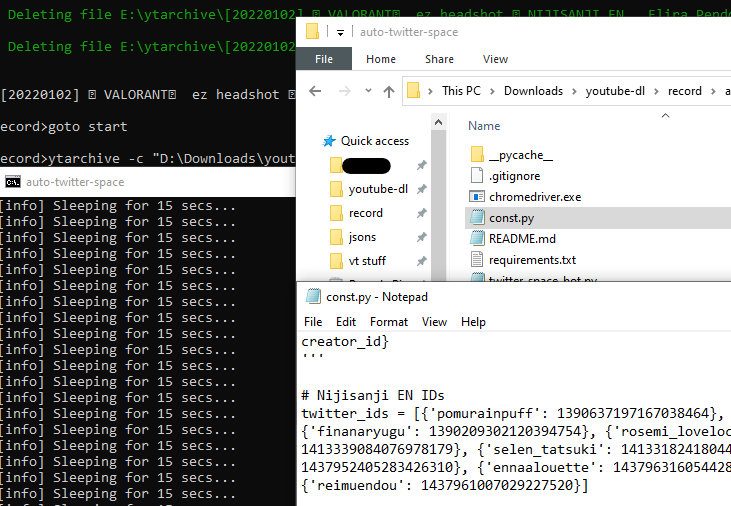Click the Explorer title bar folder icon
Image resolution: width=731 pixels, height=506 pixels.
[312, 32]
